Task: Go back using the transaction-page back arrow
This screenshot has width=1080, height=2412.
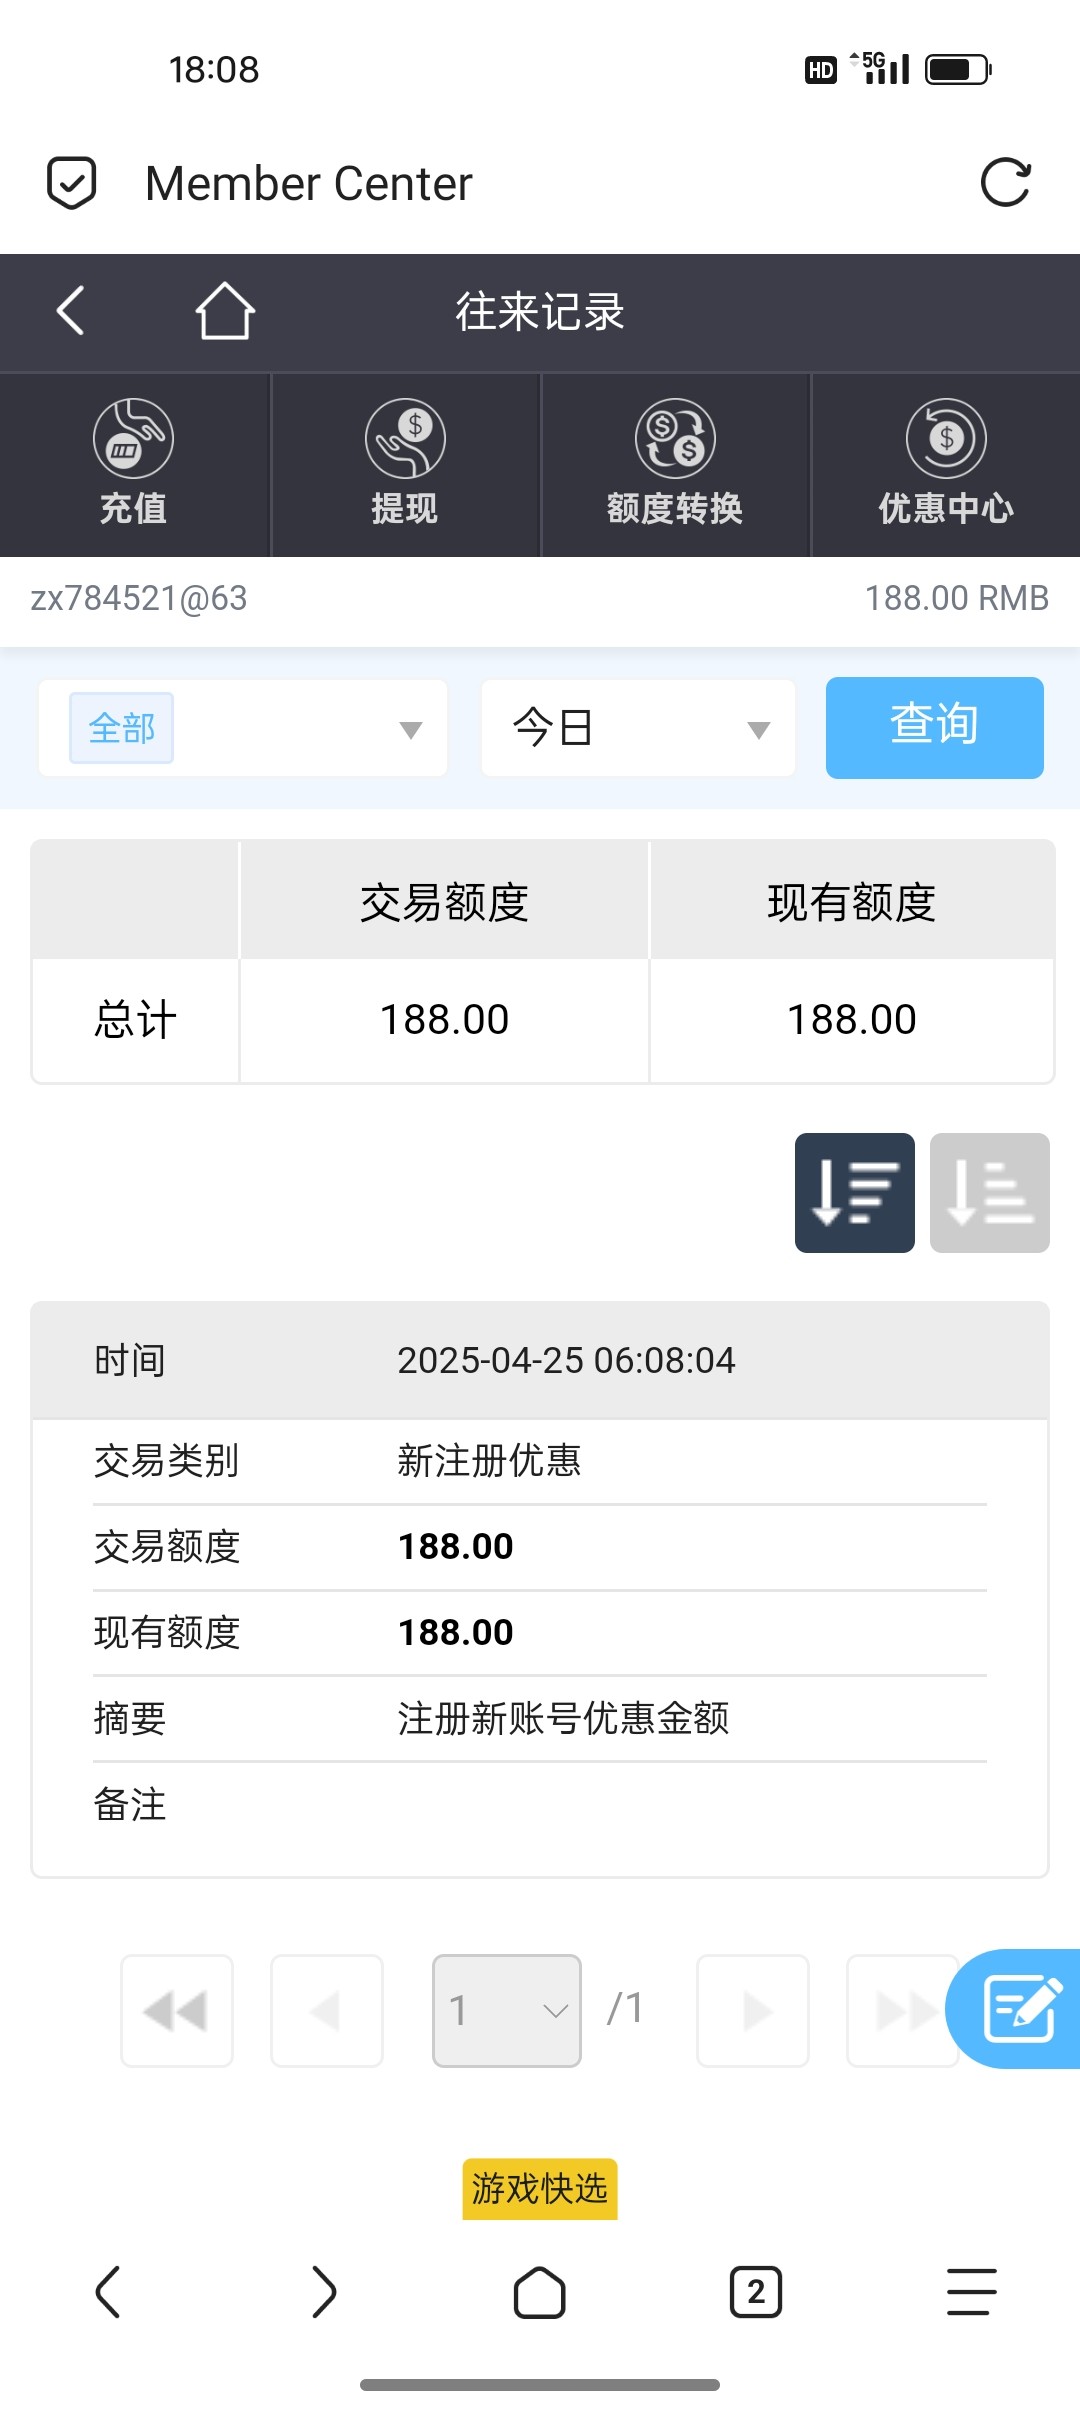Action: (70, 311)
